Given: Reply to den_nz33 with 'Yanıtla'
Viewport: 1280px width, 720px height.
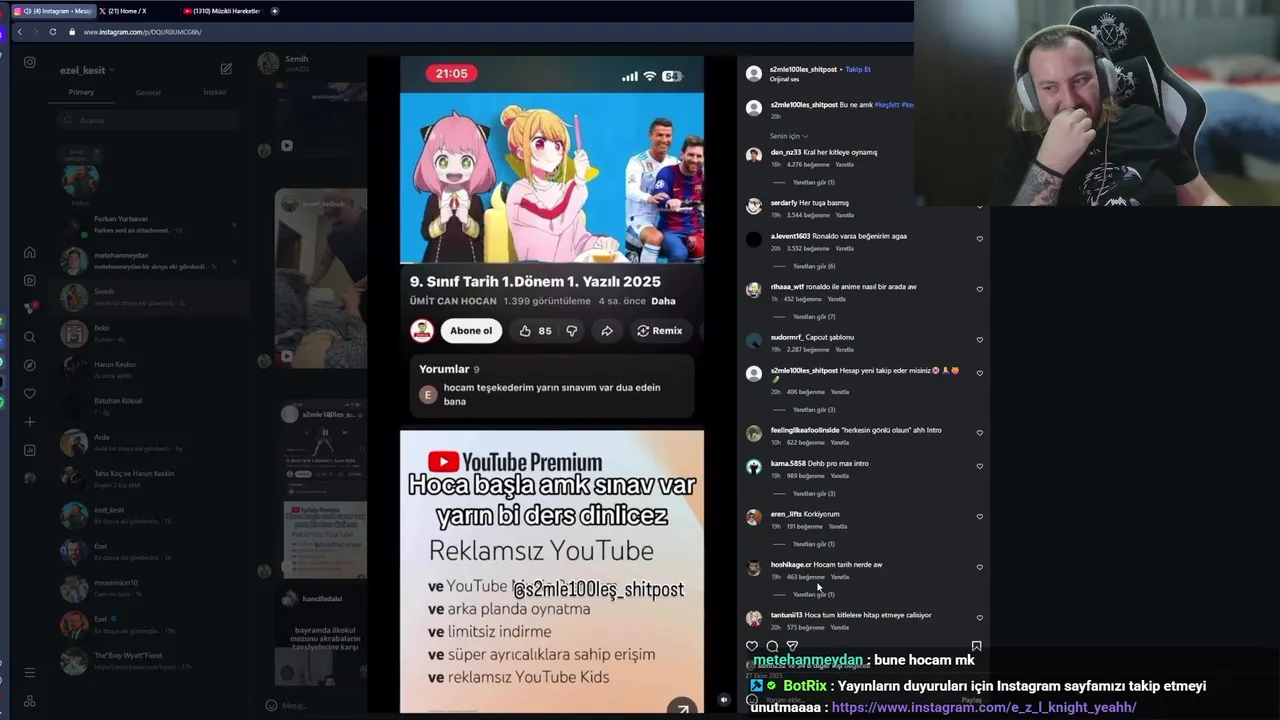Looking at the screenshot, I should click(844, 164).
